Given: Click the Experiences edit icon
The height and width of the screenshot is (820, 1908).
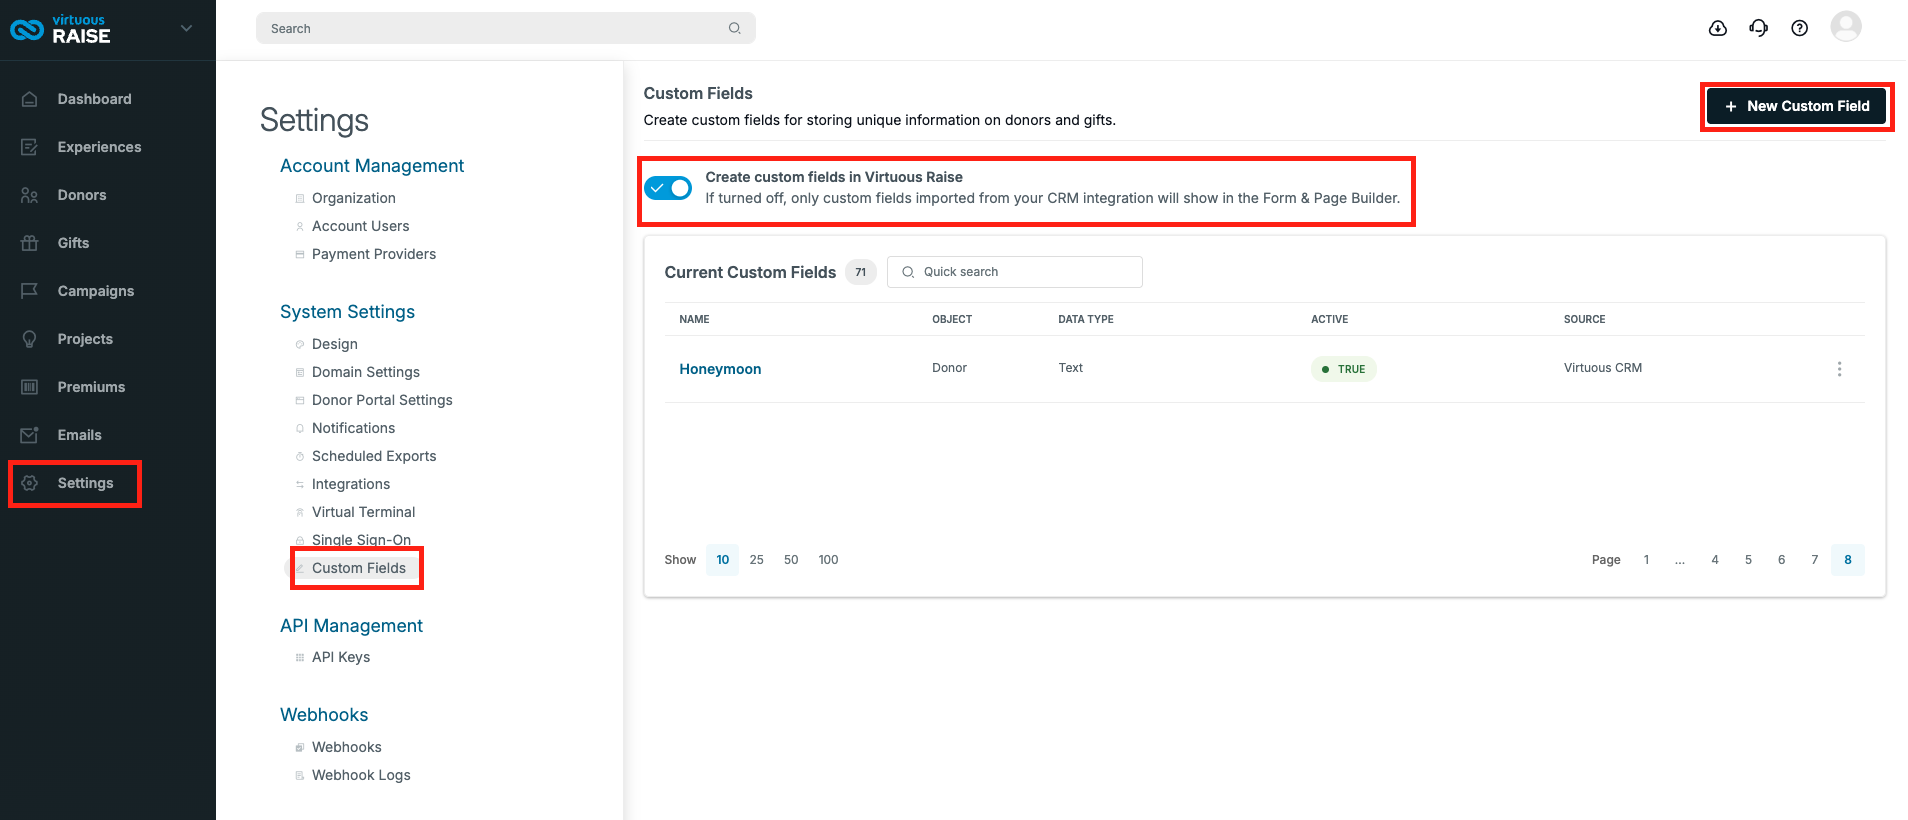Looking at the screenshot, I should (x=30, y=147).
